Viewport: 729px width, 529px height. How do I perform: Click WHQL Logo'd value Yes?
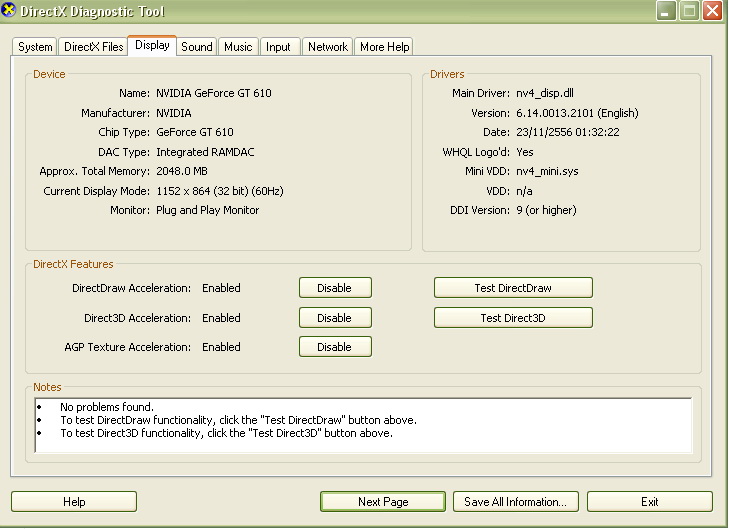pyautogui.click(x=525, y=152)
